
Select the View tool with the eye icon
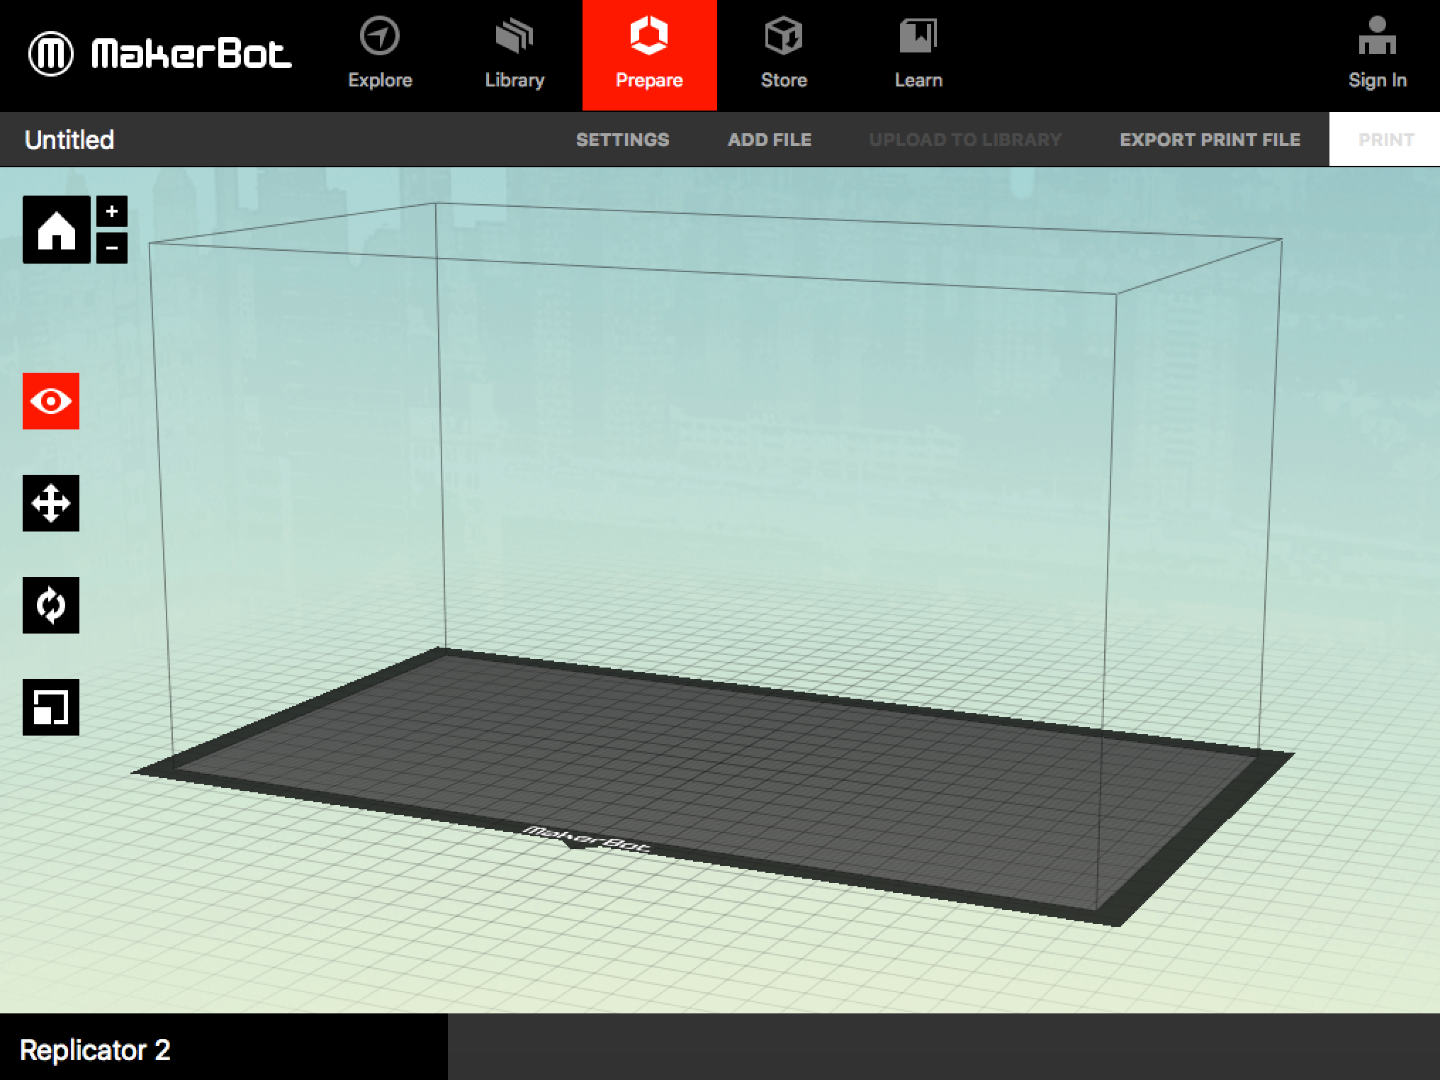tap(50, 401)
